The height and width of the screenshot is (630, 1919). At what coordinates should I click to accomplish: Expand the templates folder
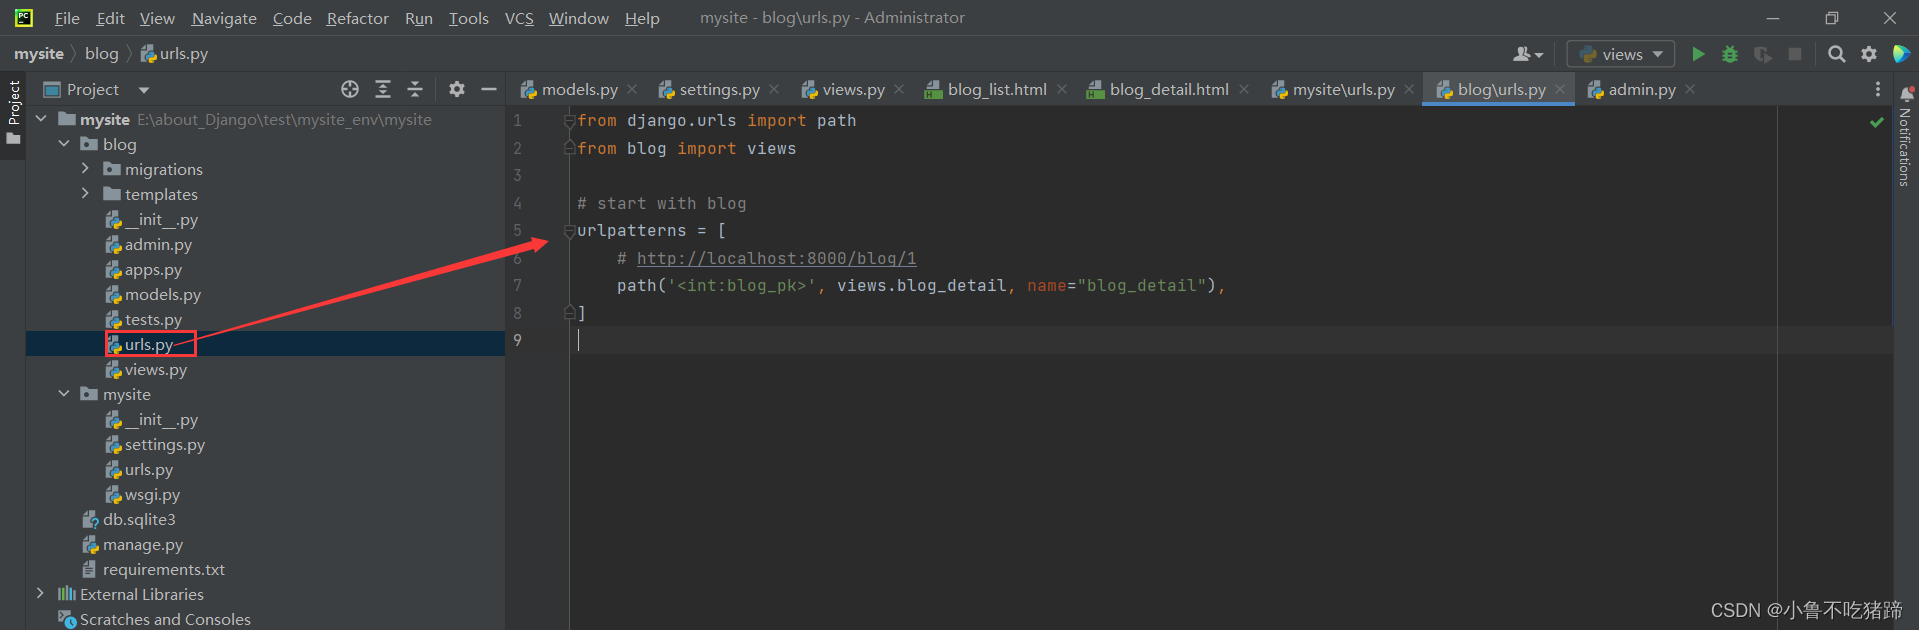pos(86,194)
